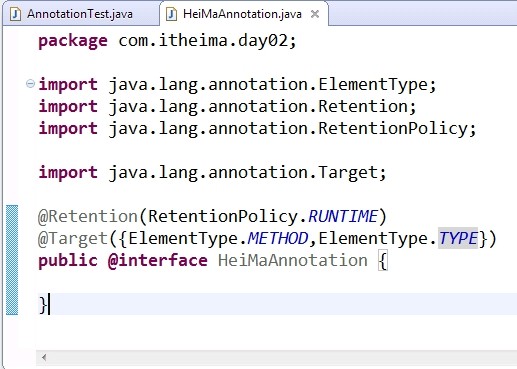Screen dimensions: 517x369
Task: Click the RUNTIME constant in Retention
Action: tap(343, 216)
